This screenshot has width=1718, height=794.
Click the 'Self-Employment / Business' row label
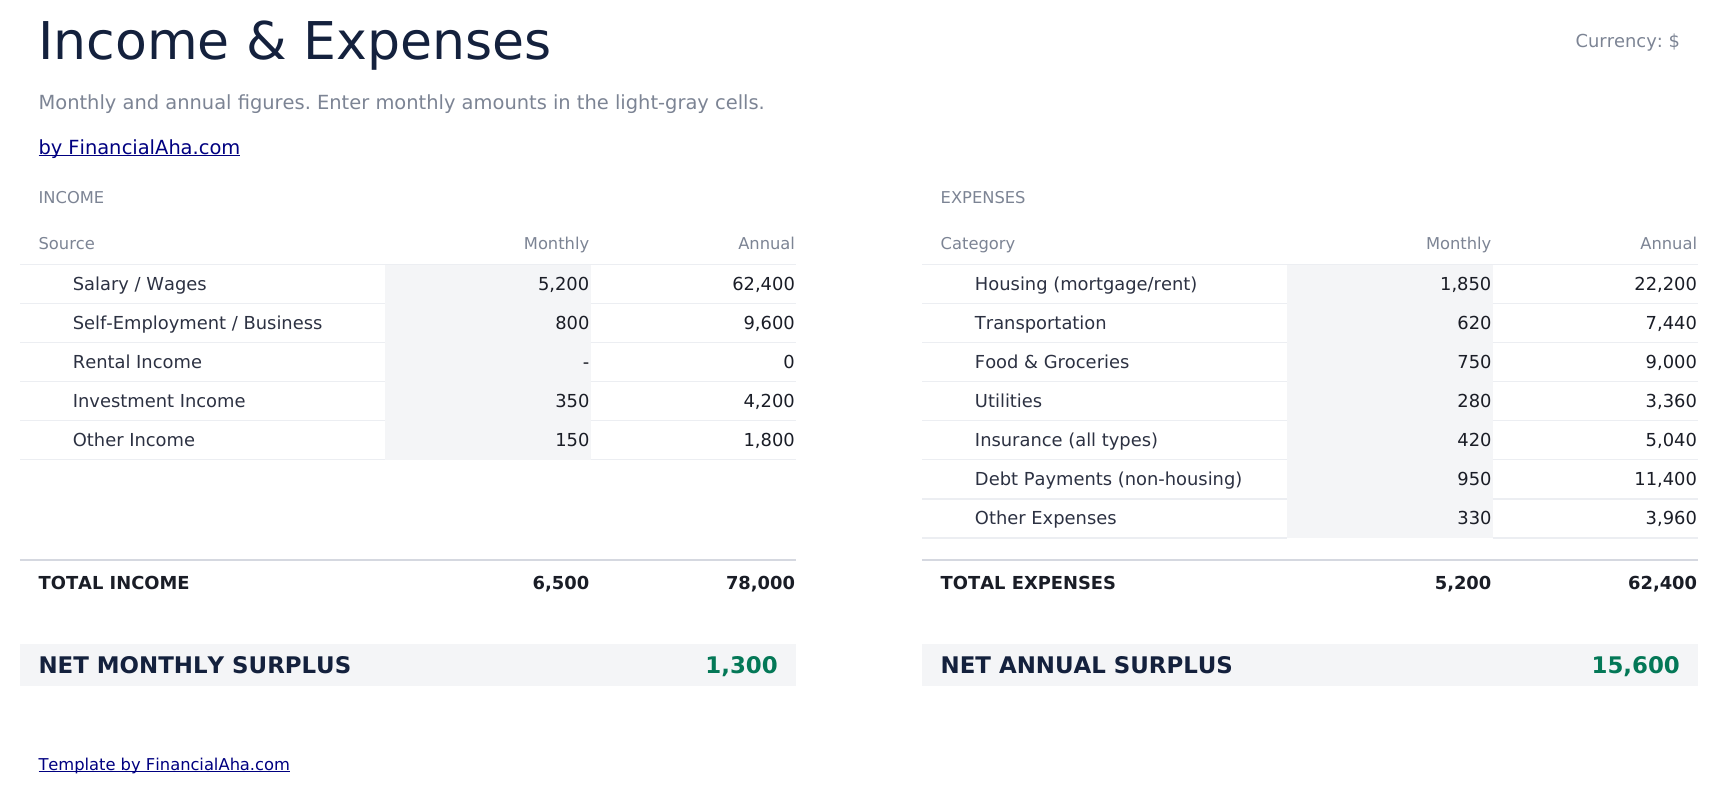(x=197, y=323)
